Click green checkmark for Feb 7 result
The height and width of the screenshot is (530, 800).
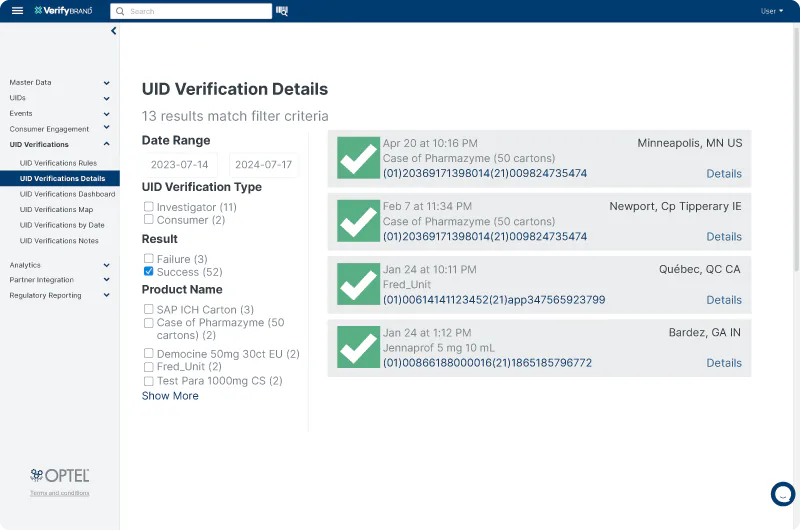click(358, 221)
